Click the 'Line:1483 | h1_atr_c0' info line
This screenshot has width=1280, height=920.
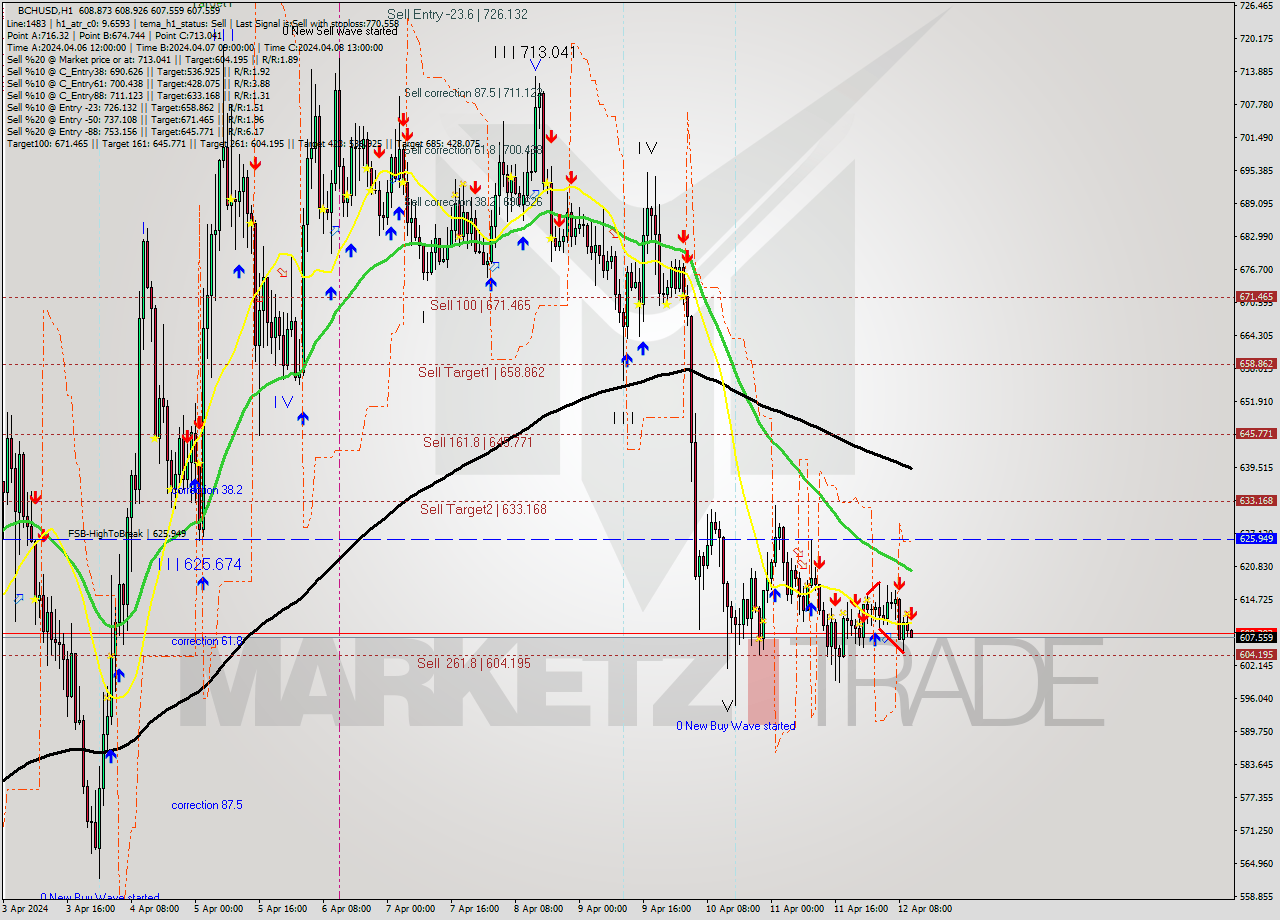point(202,23)
